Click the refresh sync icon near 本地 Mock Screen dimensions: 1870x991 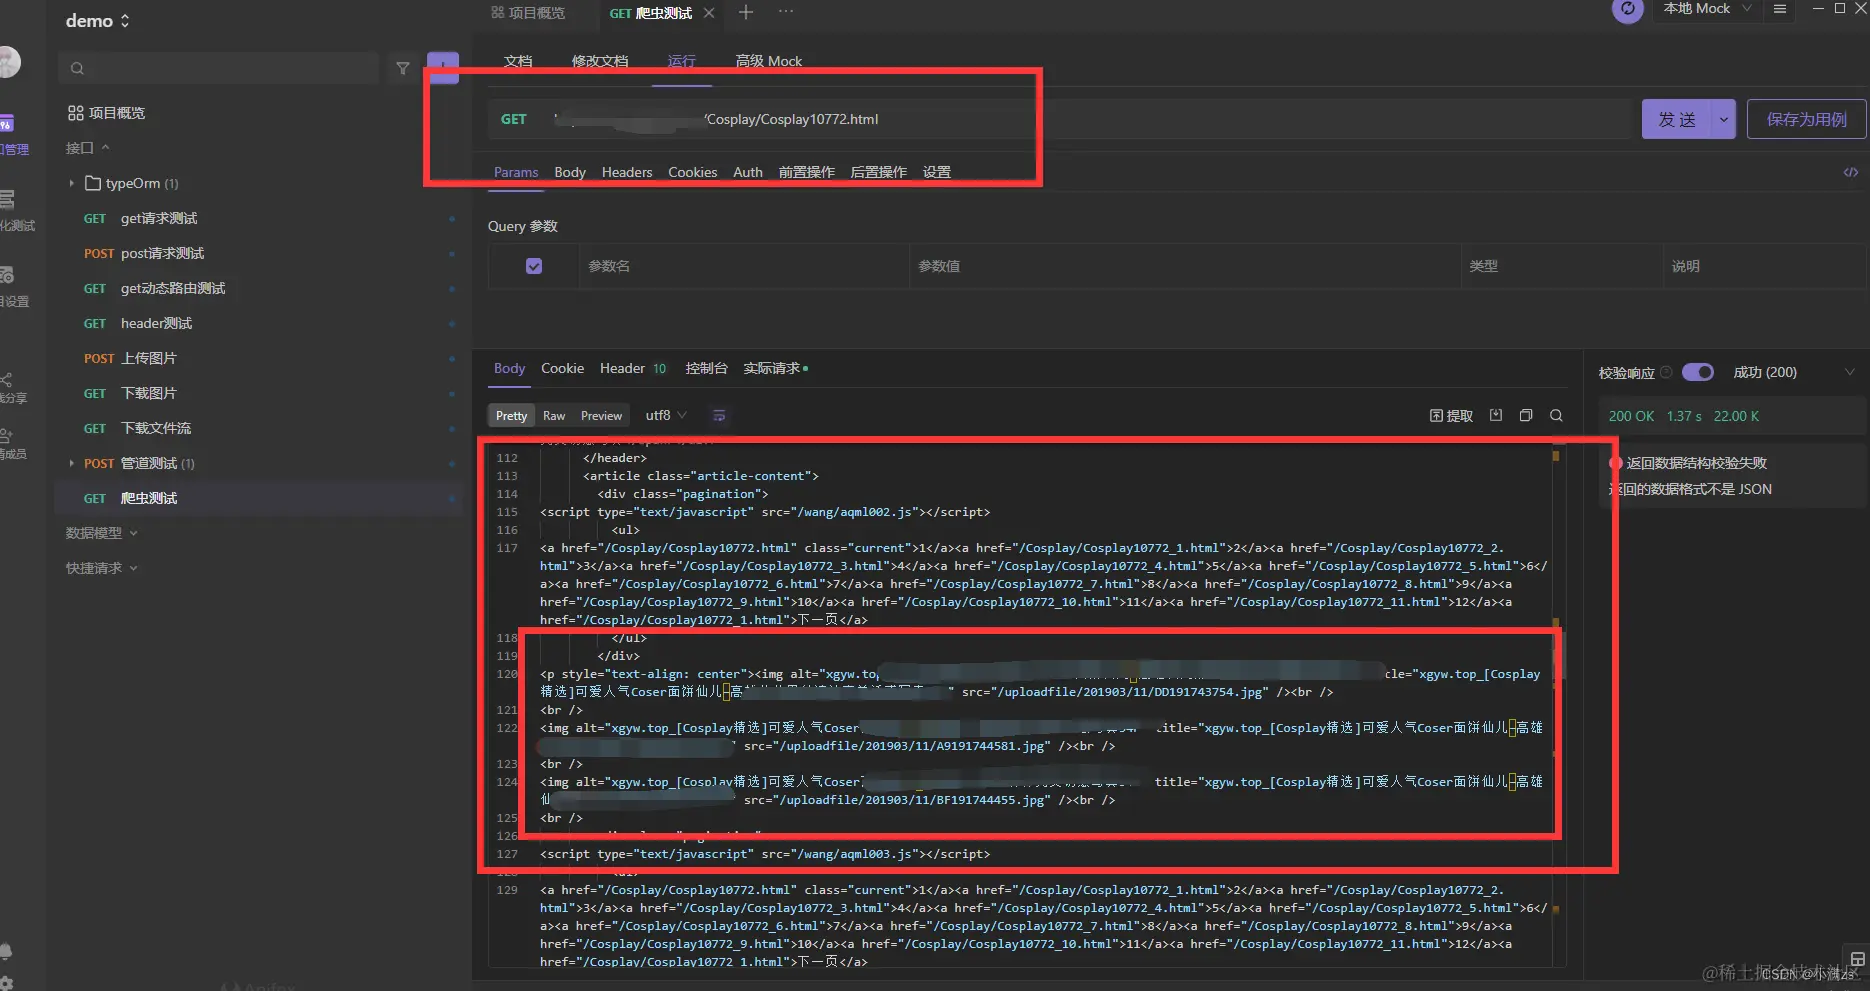(x=1627, y=9)
